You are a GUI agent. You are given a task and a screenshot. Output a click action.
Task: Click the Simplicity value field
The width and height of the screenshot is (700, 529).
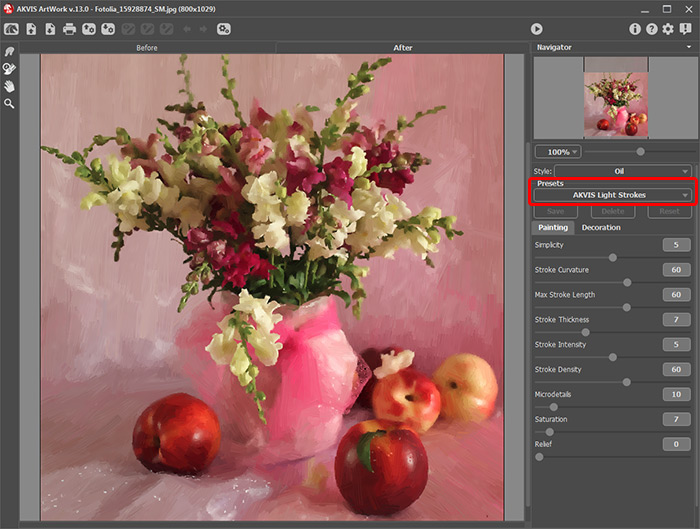[x=676, y=245]
